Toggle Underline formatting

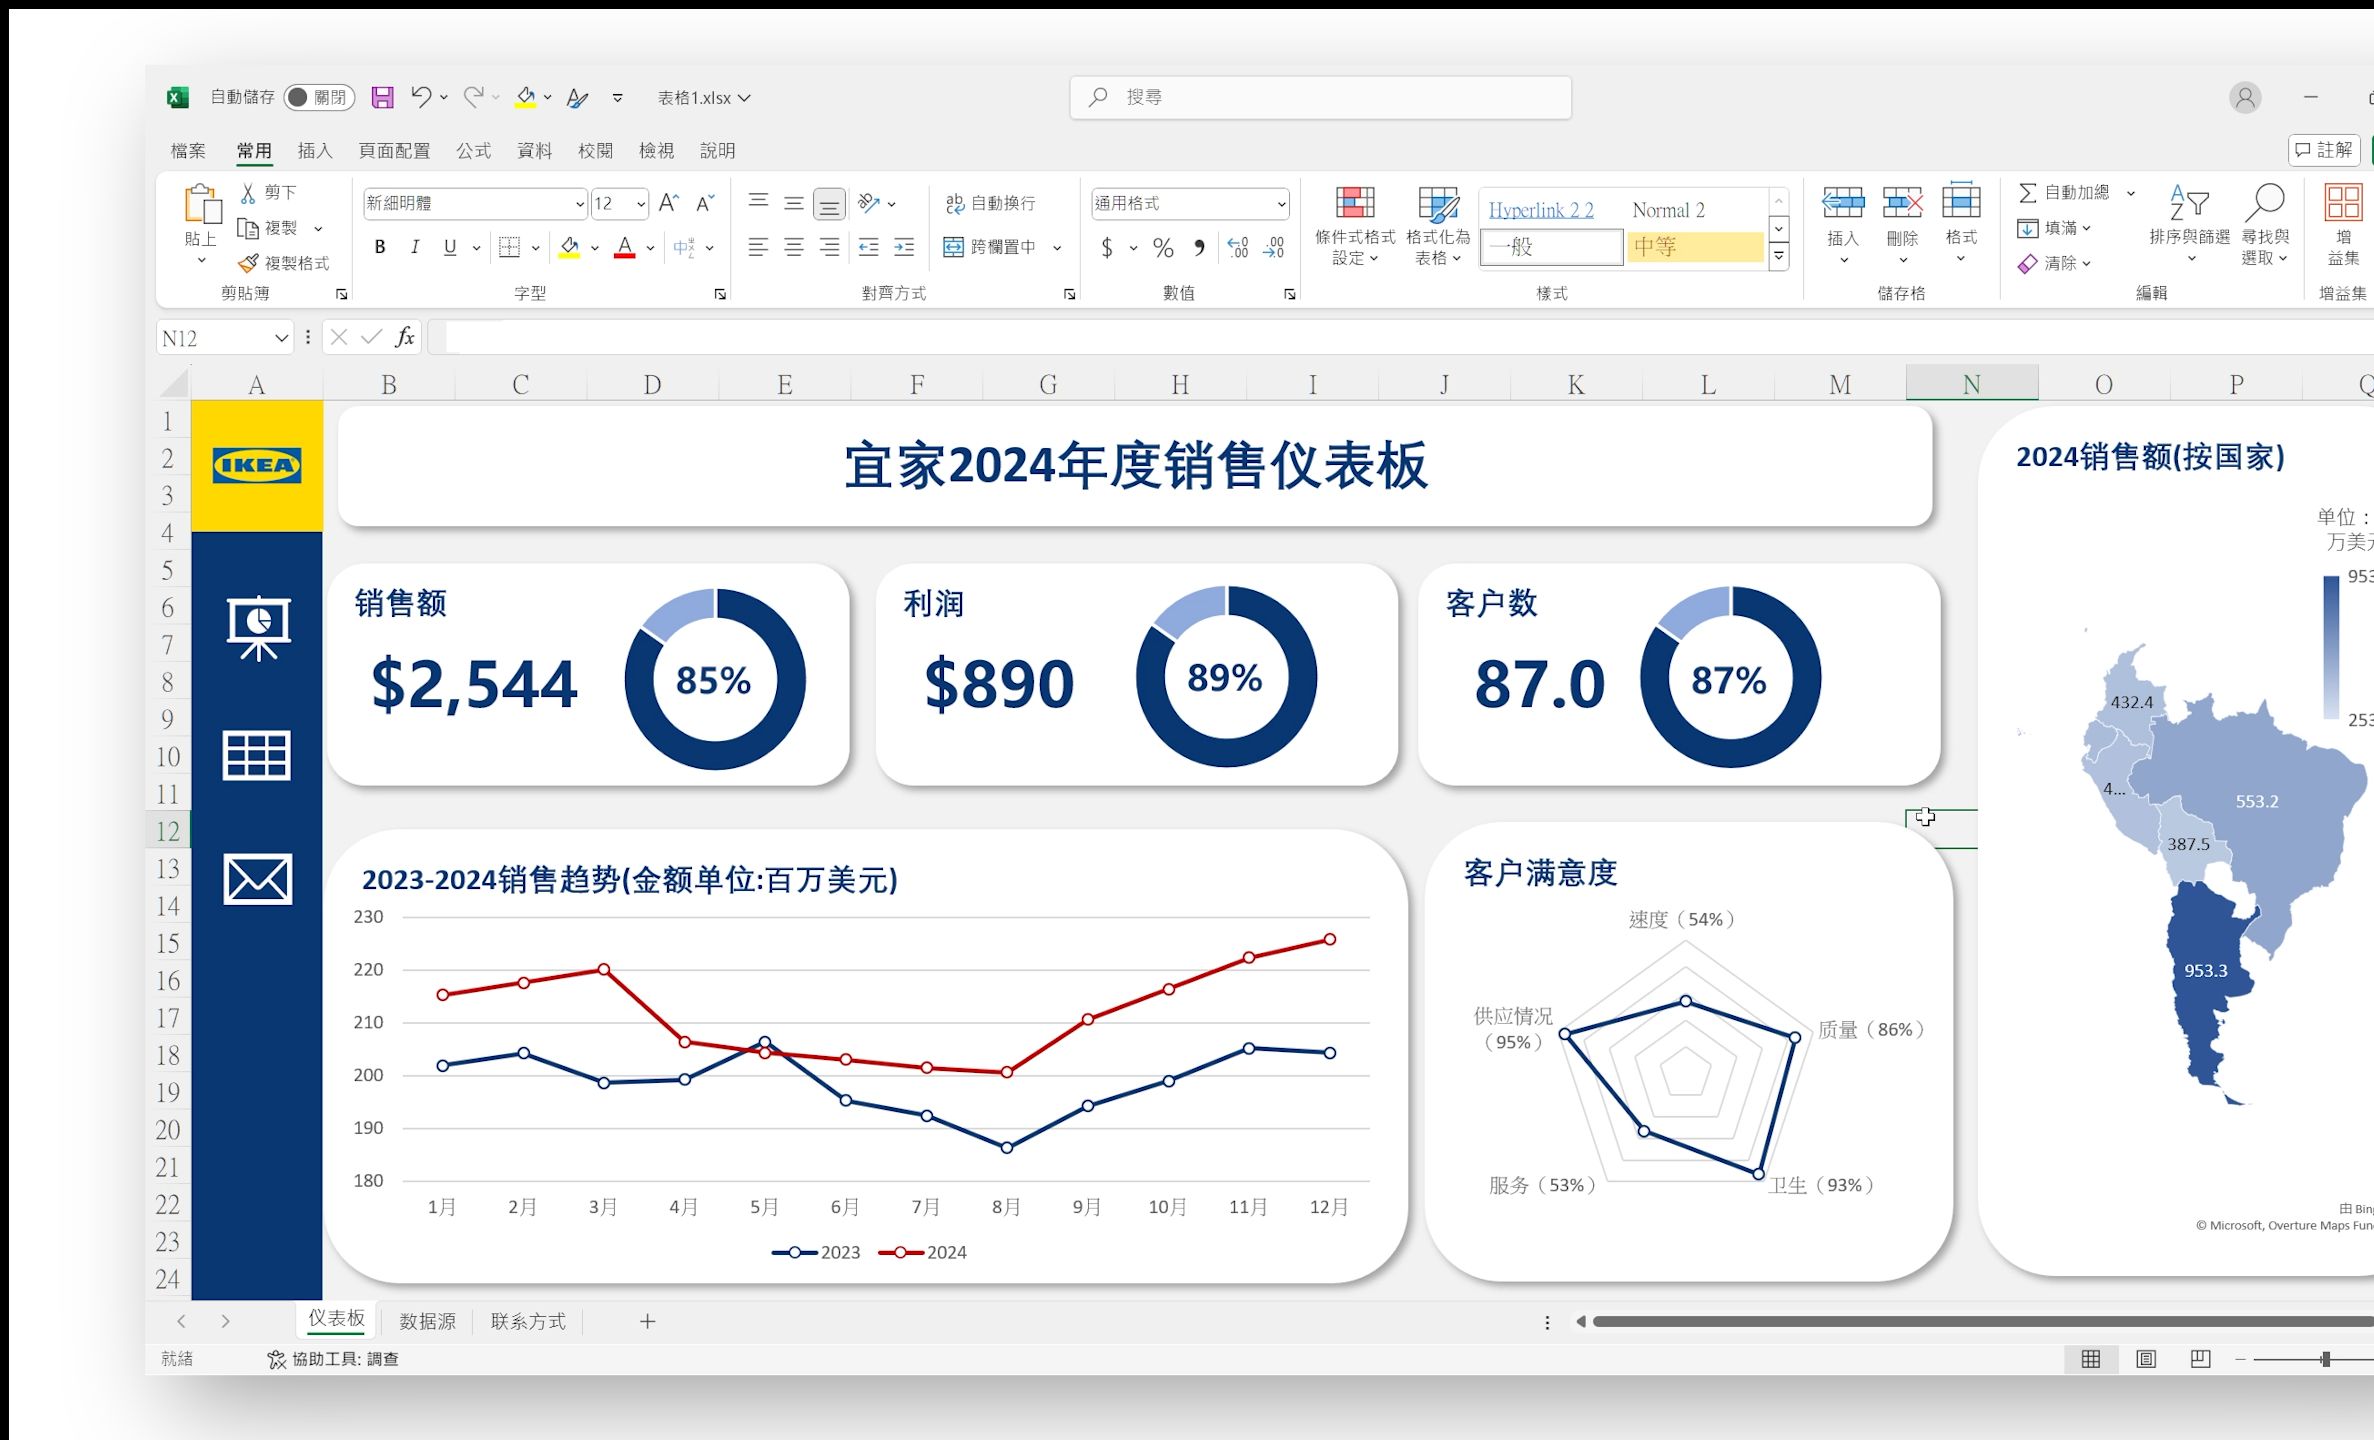[450, 247]
